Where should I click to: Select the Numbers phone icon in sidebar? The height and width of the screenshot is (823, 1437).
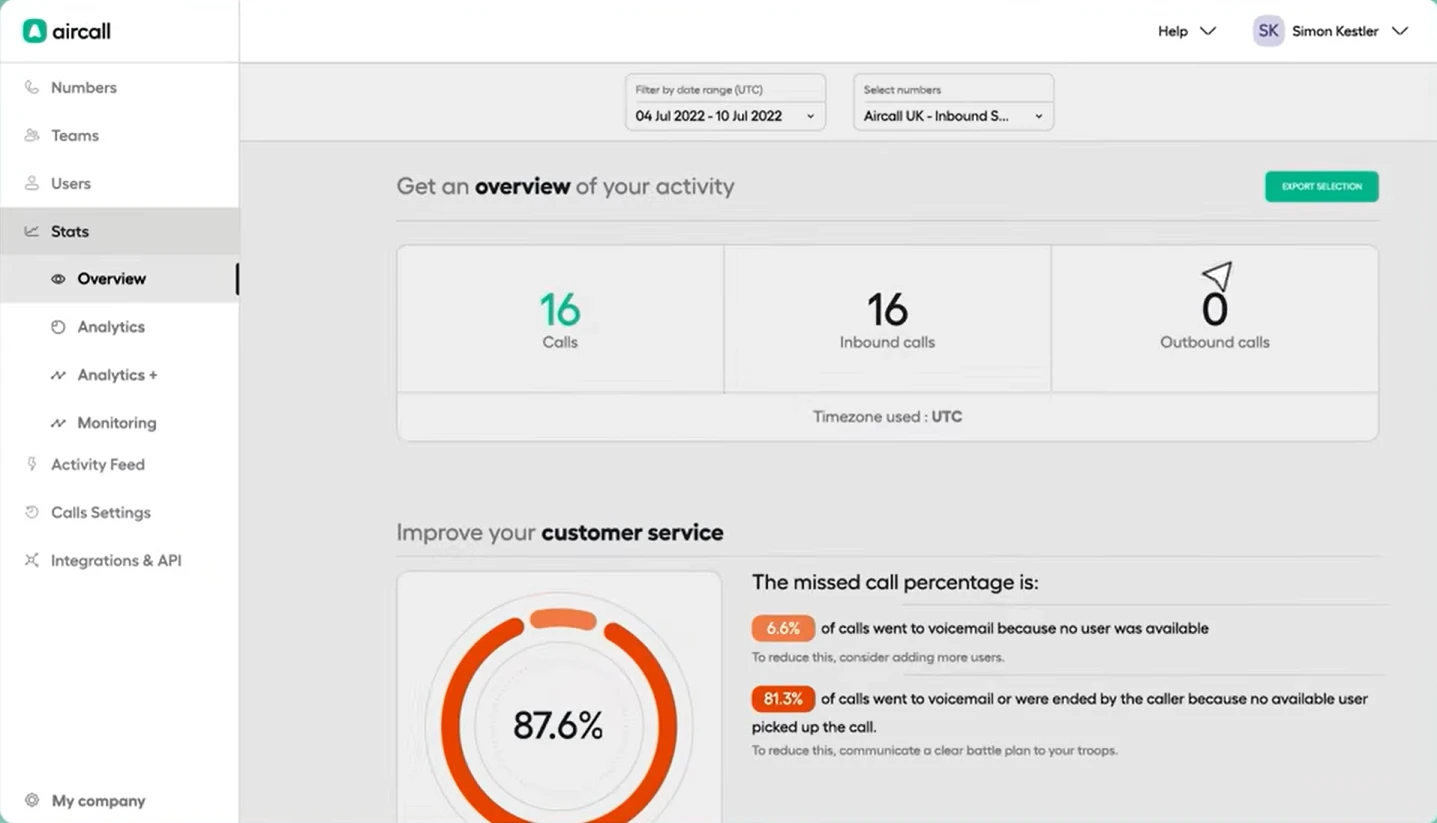[x=31, y=88]
